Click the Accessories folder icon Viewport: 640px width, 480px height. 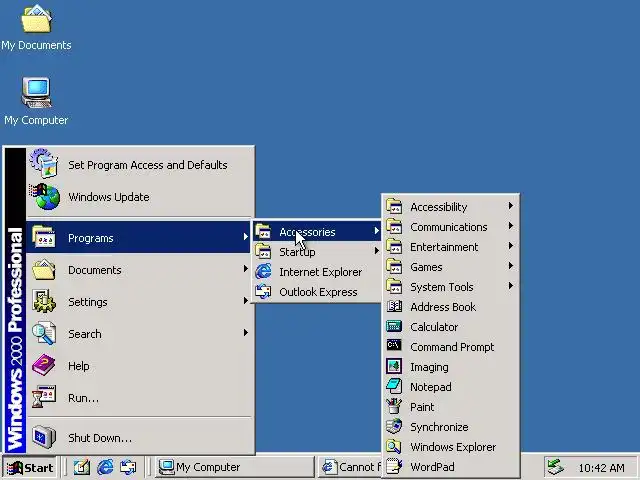pyautogui.click(x=263, y=231)
